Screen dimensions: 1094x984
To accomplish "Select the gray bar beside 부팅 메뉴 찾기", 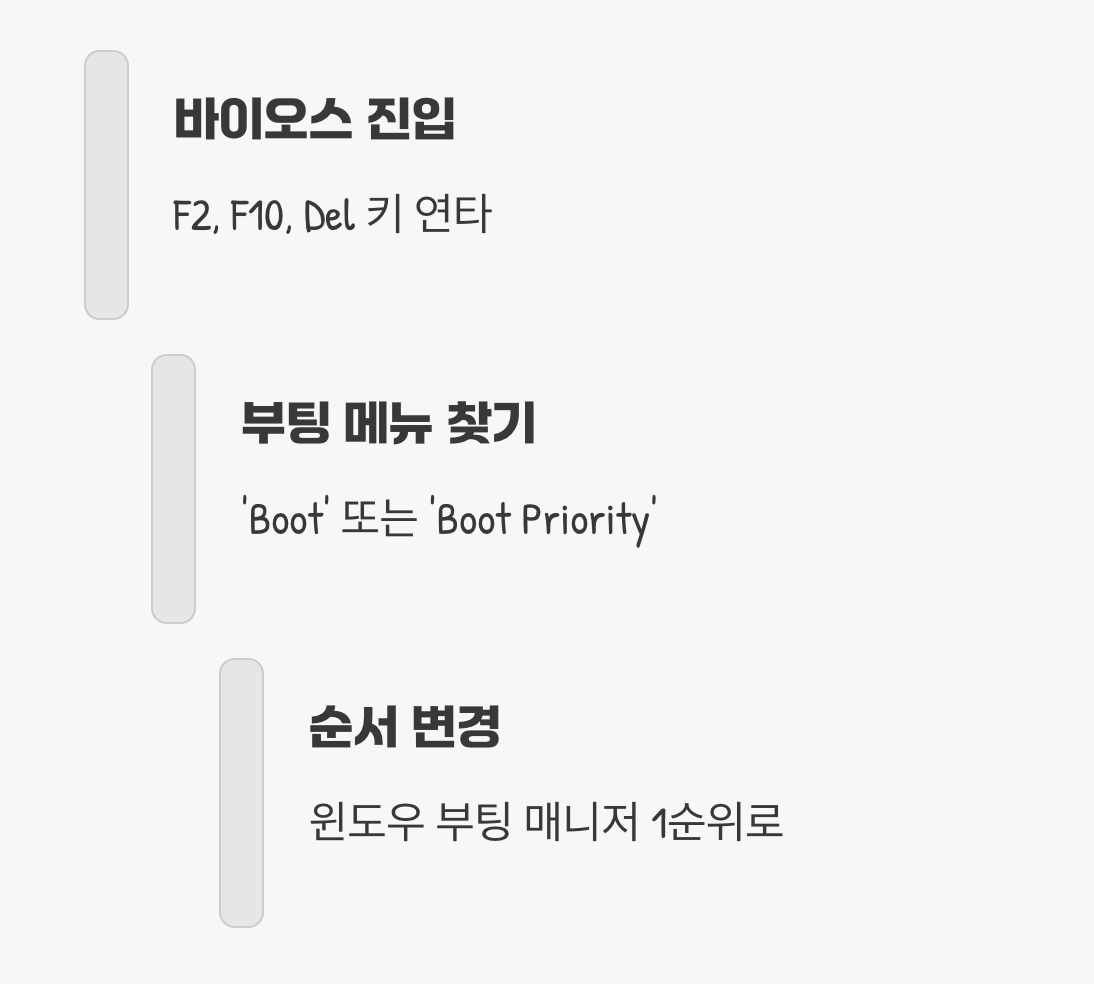I will coord(174,489).
